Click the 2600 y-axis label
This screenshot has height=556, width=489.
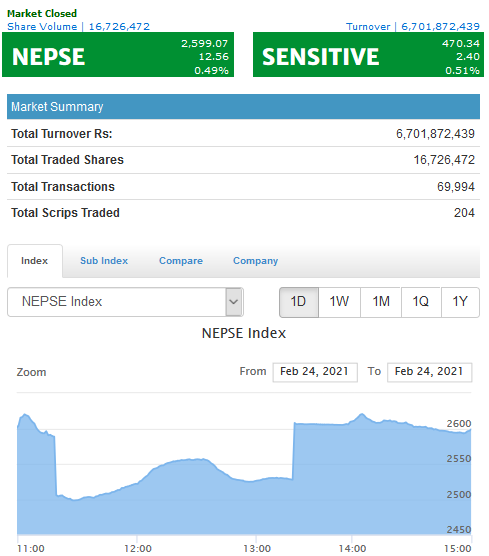click(459, 423)
